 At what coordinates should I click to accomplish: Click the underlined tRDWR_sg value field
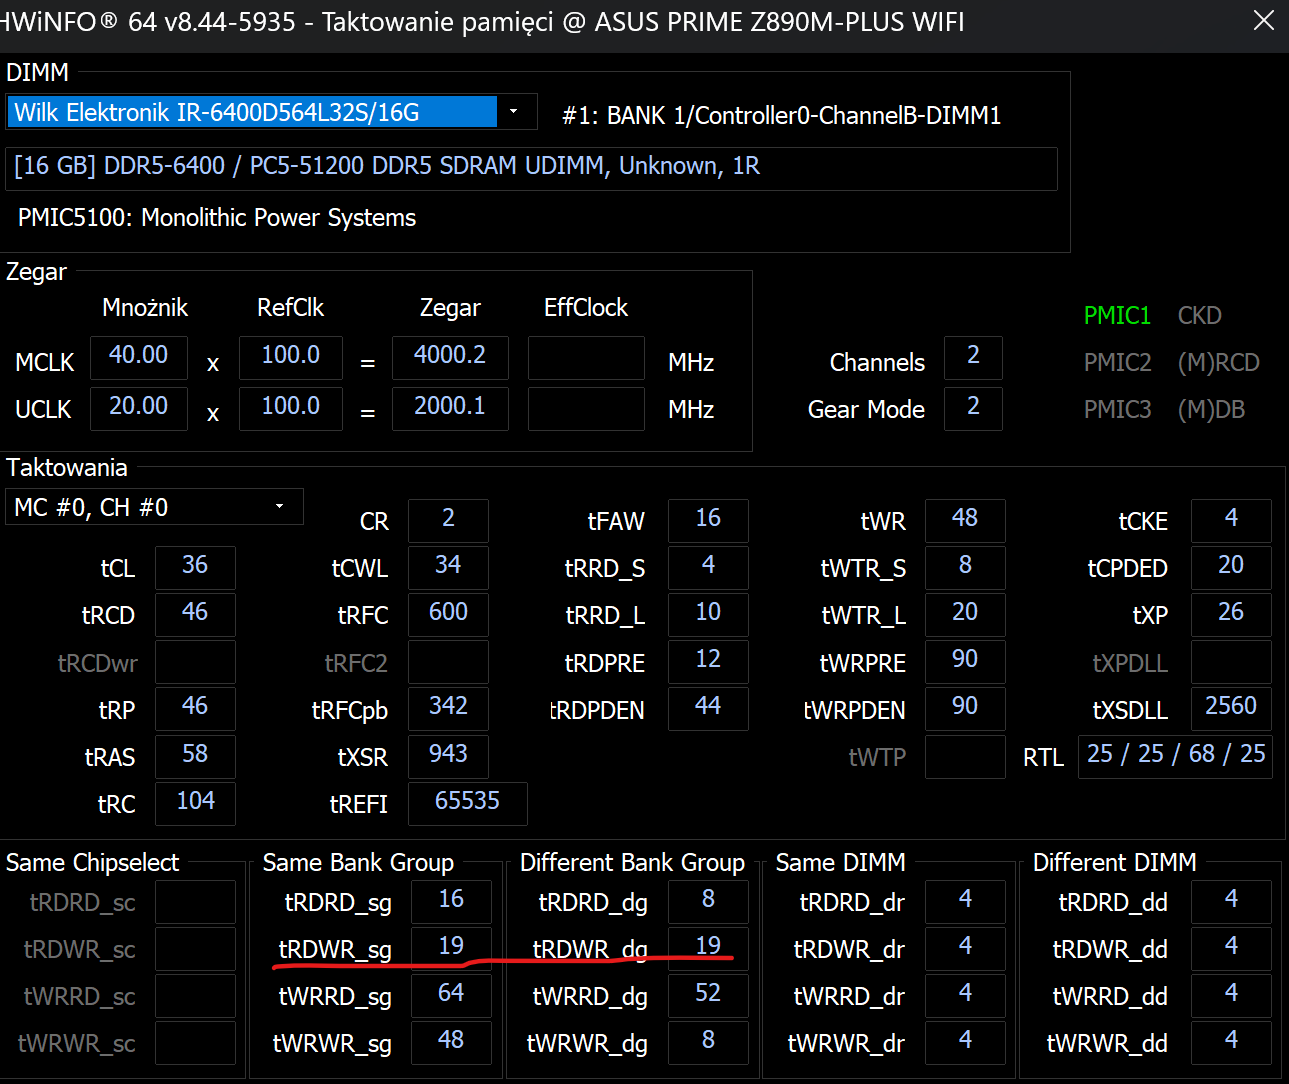451,946
